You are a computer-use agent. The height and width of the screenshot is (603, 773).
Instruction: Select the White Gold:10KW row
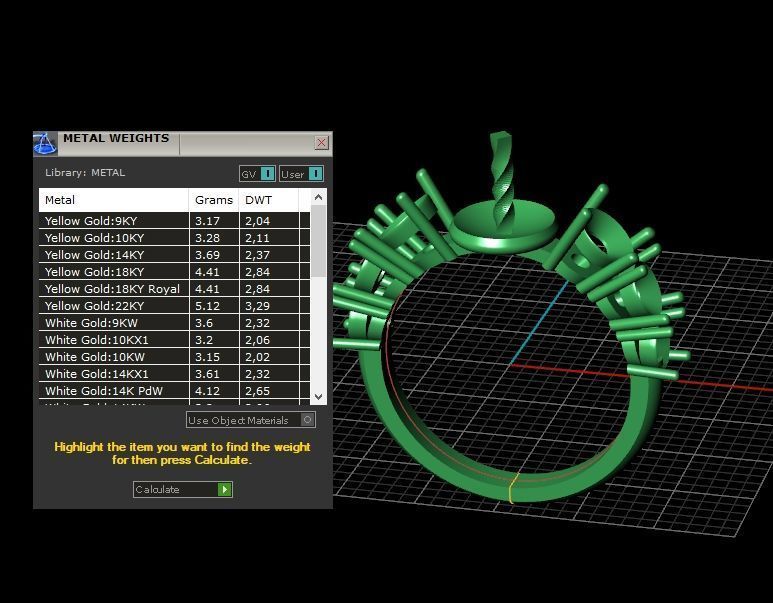[175, 357]
